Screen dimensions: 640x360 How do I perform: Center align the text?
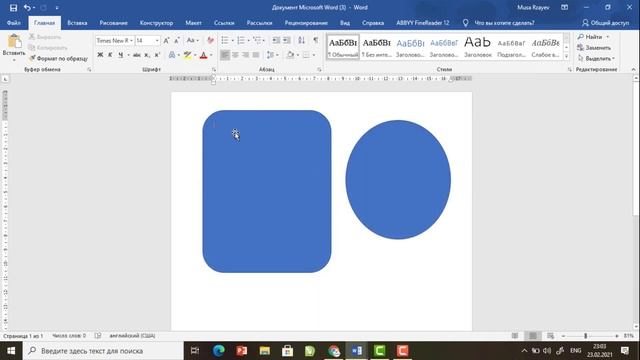235,55
